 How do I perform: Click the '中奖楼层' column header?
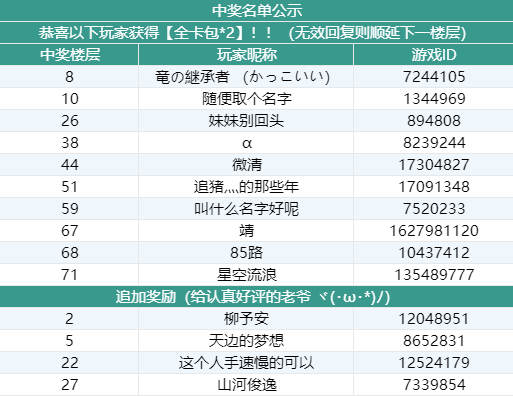69,55
